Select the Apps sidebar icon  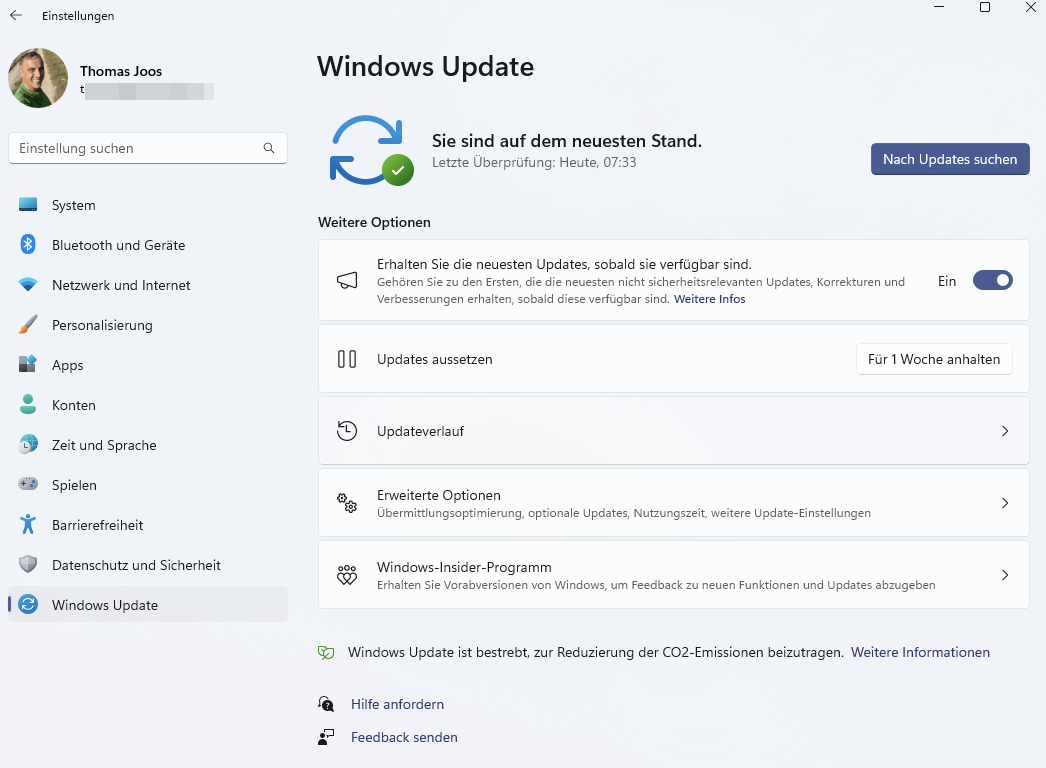[26, 365]
